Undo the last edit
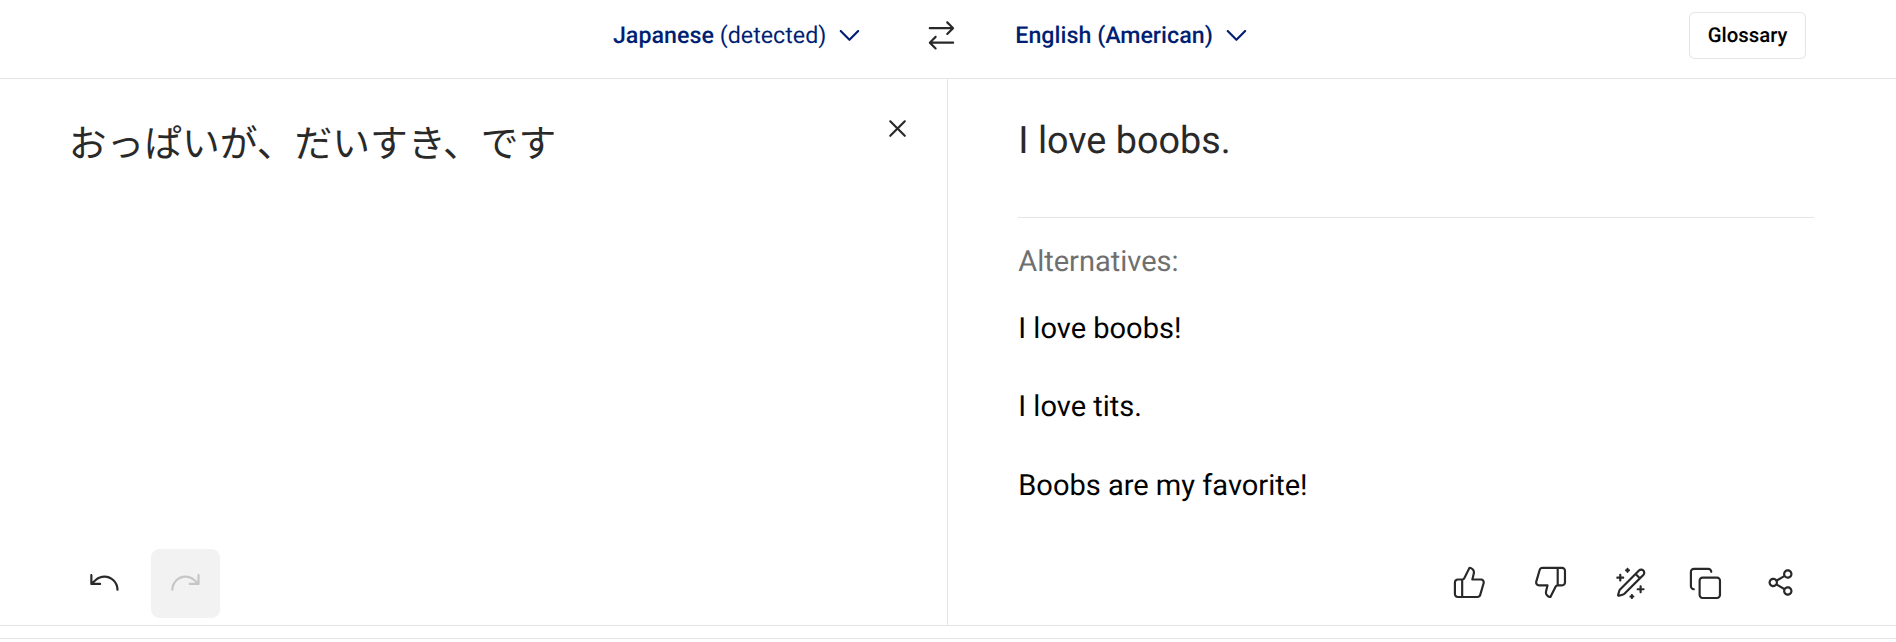Image resolution: width=1896 pixels, height=642 pixels. coord(104,583)
